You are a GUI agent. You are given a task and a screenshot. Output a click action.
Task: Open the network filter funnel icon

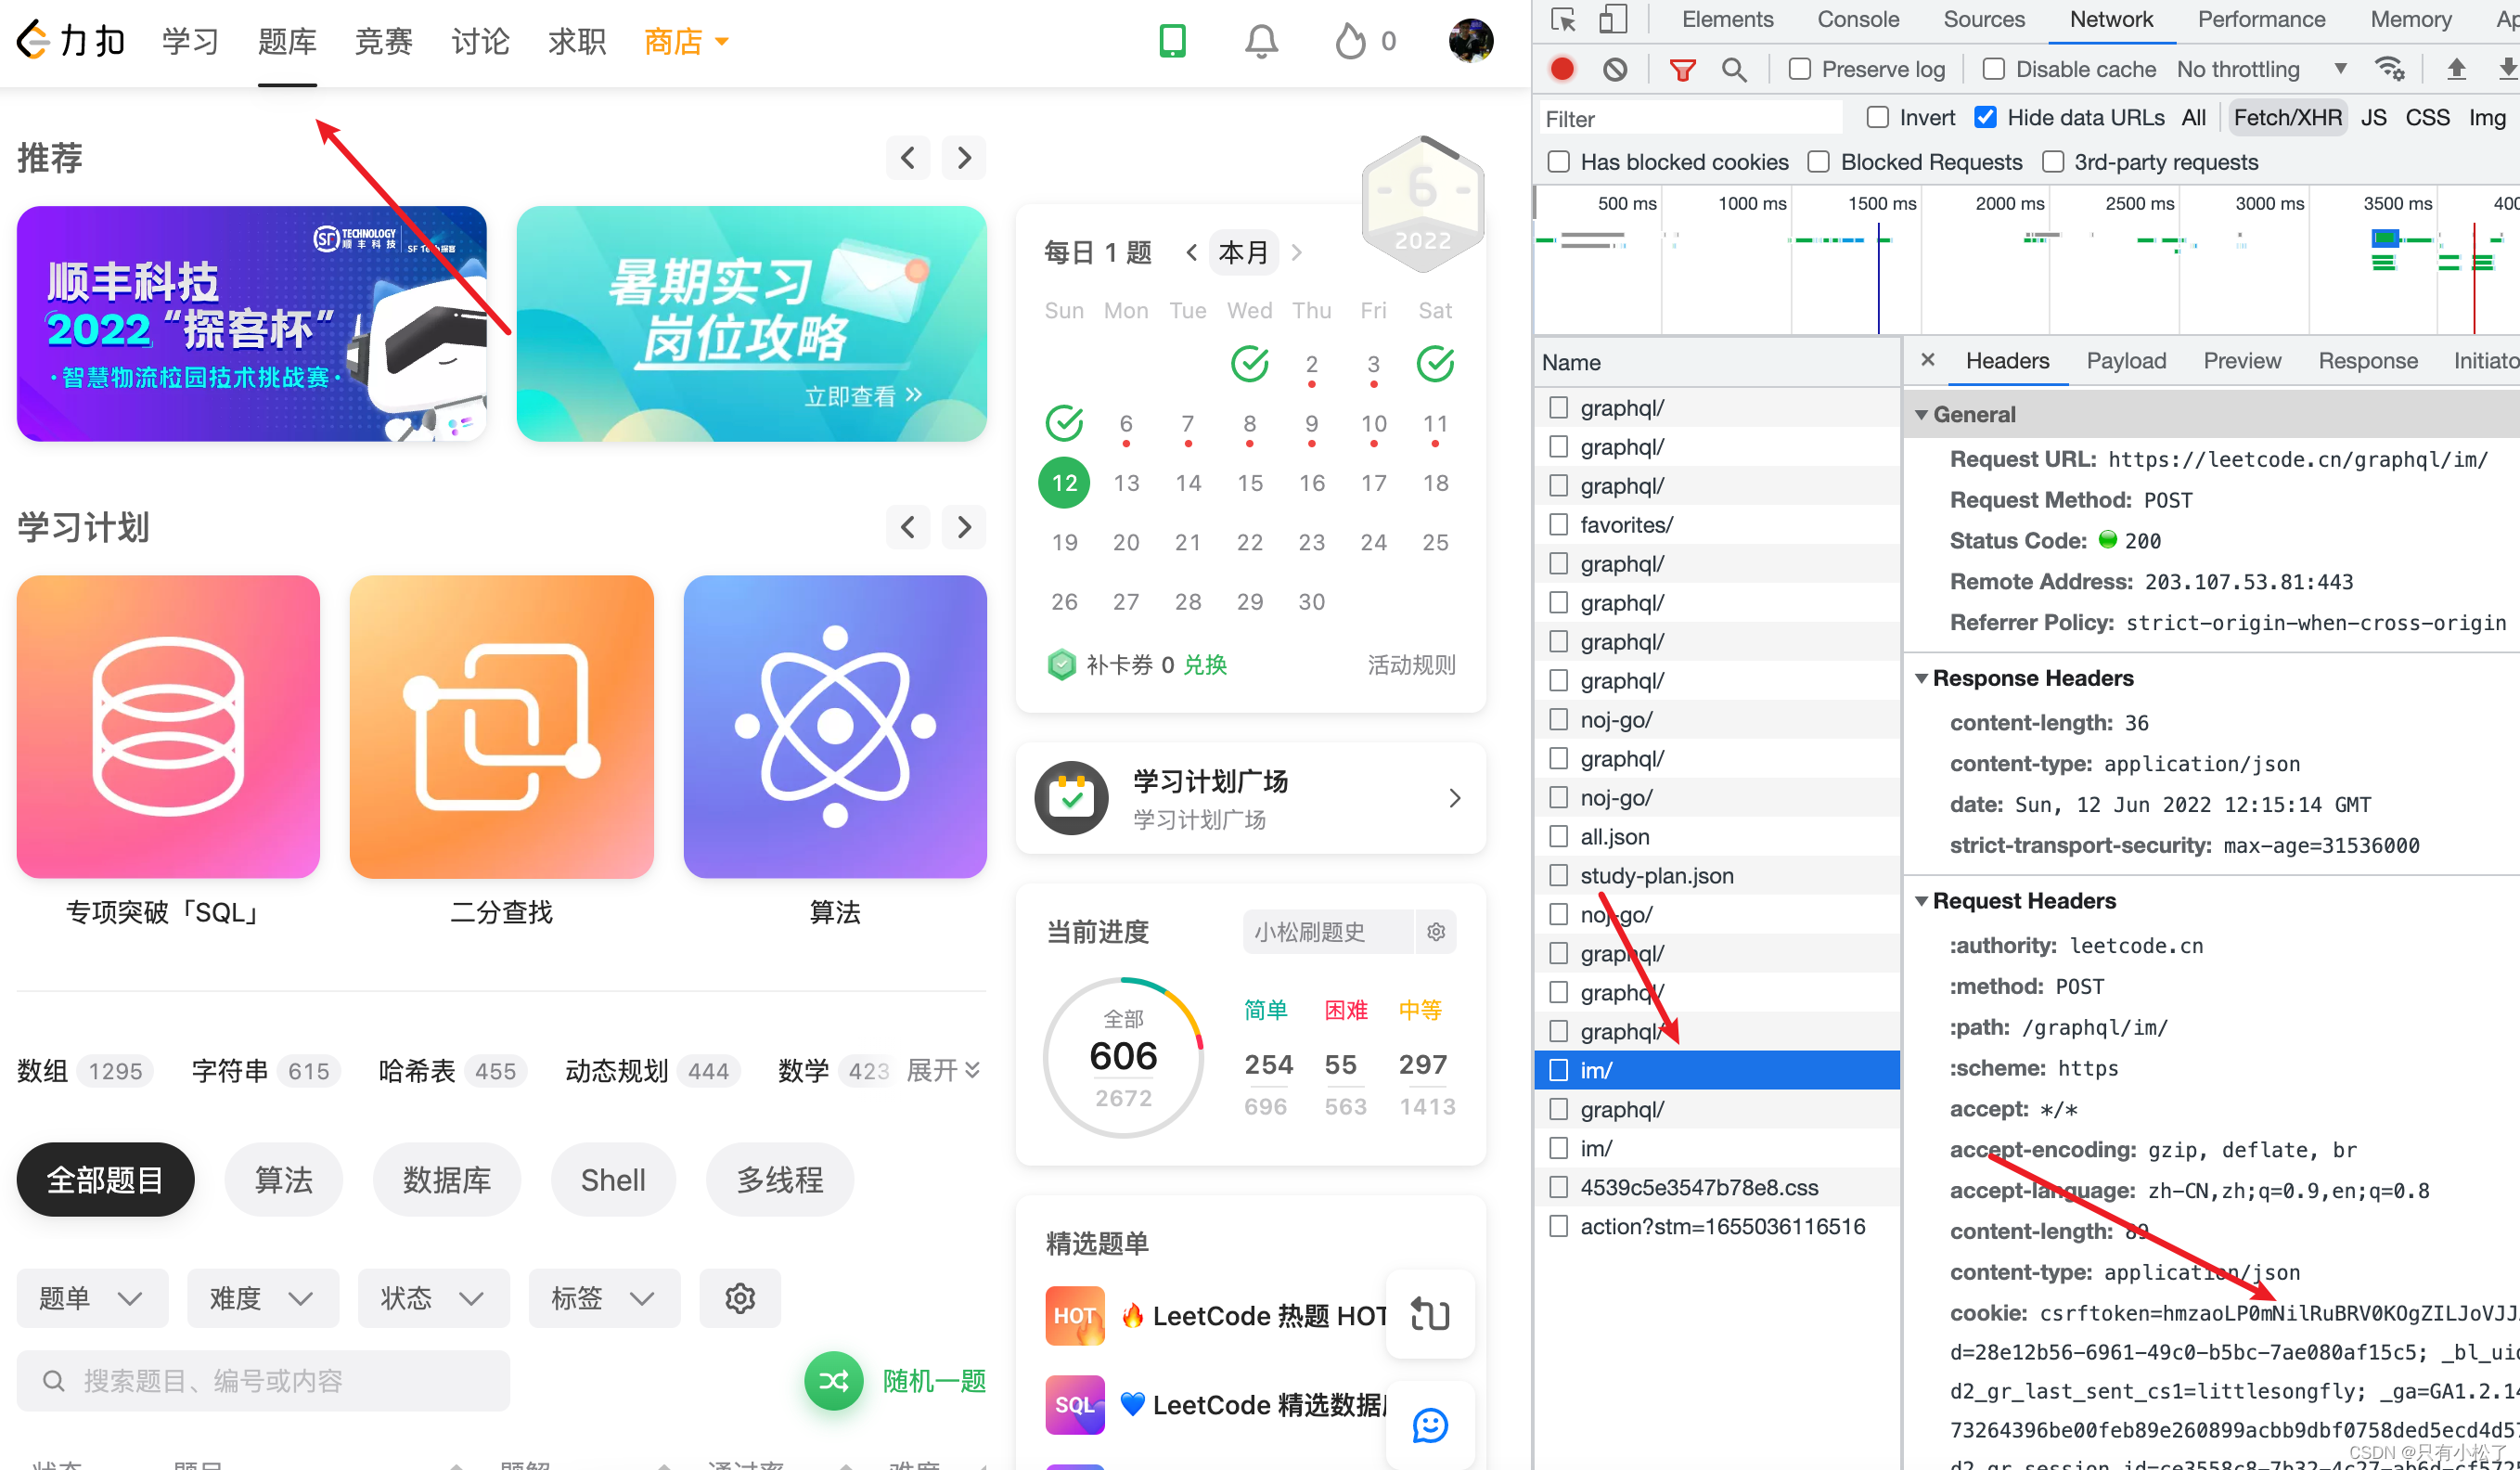click(1684, 69)
